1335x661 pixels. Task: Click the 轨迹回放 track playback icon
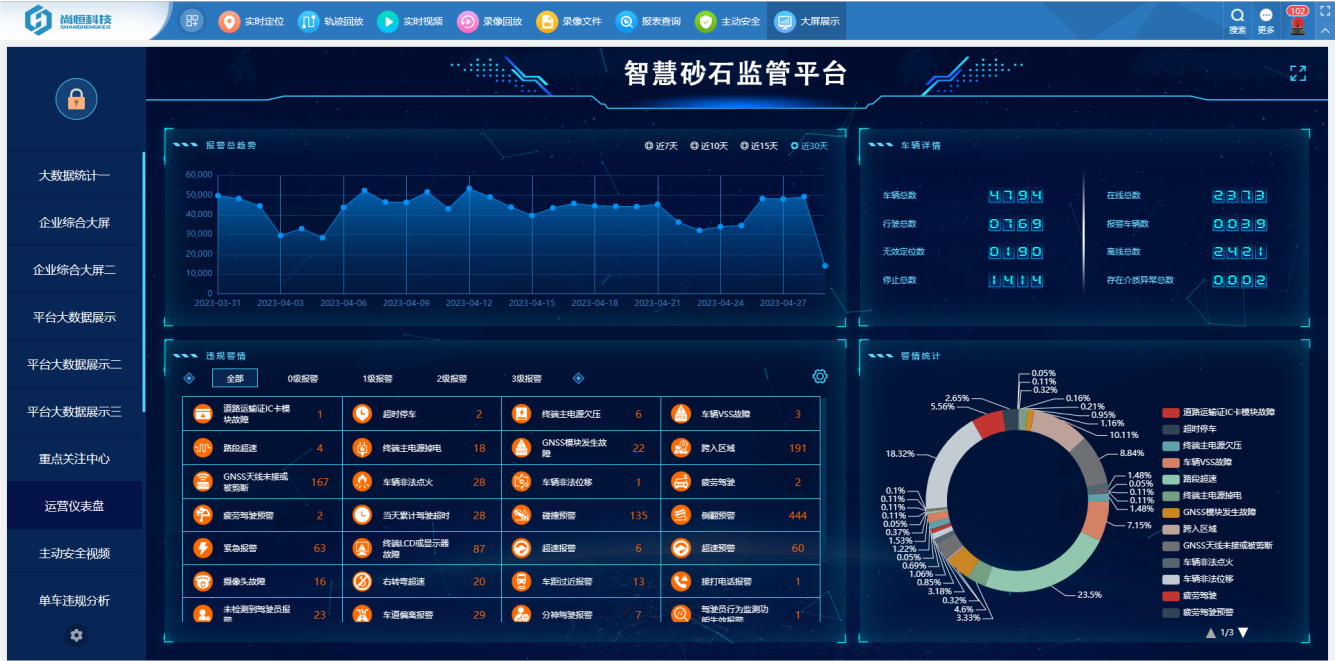[308, 21]
